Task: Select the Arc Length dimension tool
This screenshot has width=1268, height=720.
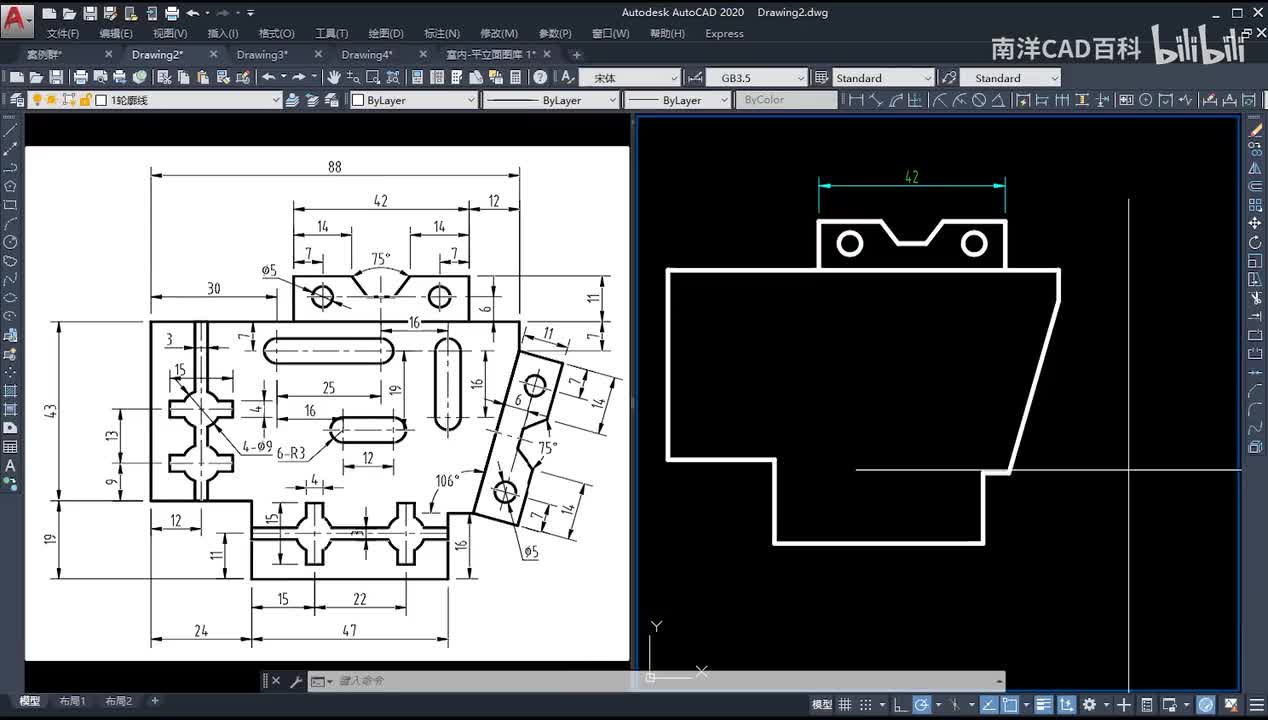Action: coord(896,100)
